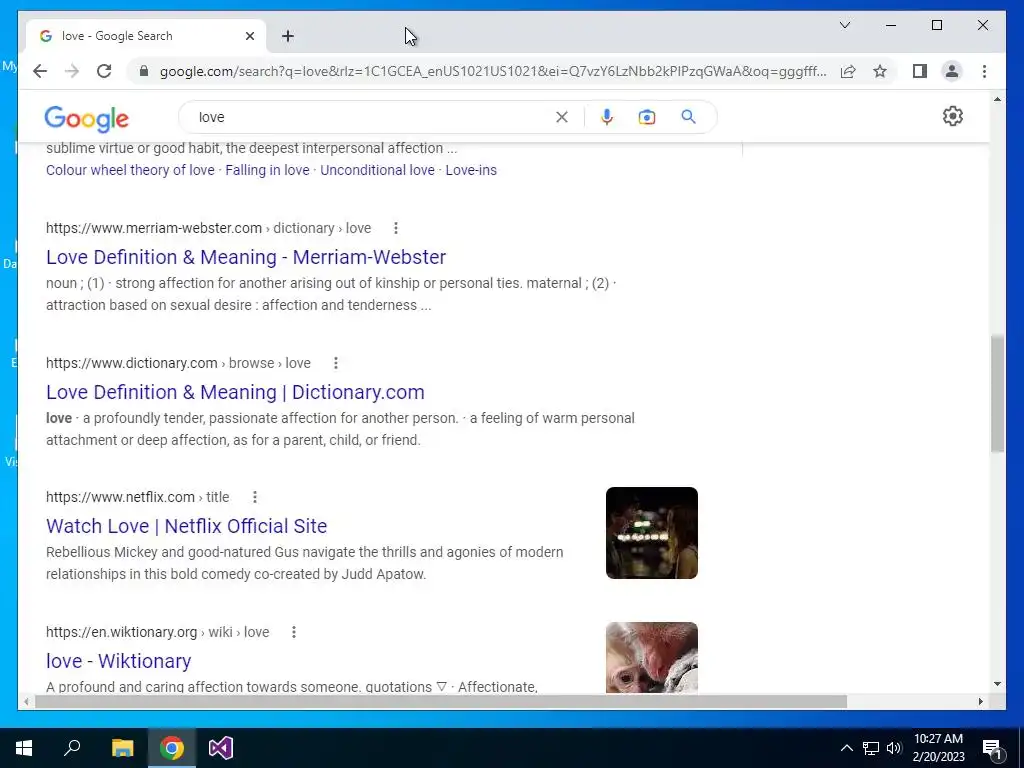Open the tab search dropdown chevron
The height and width of the screenshot is (768, 1024).
844,25
